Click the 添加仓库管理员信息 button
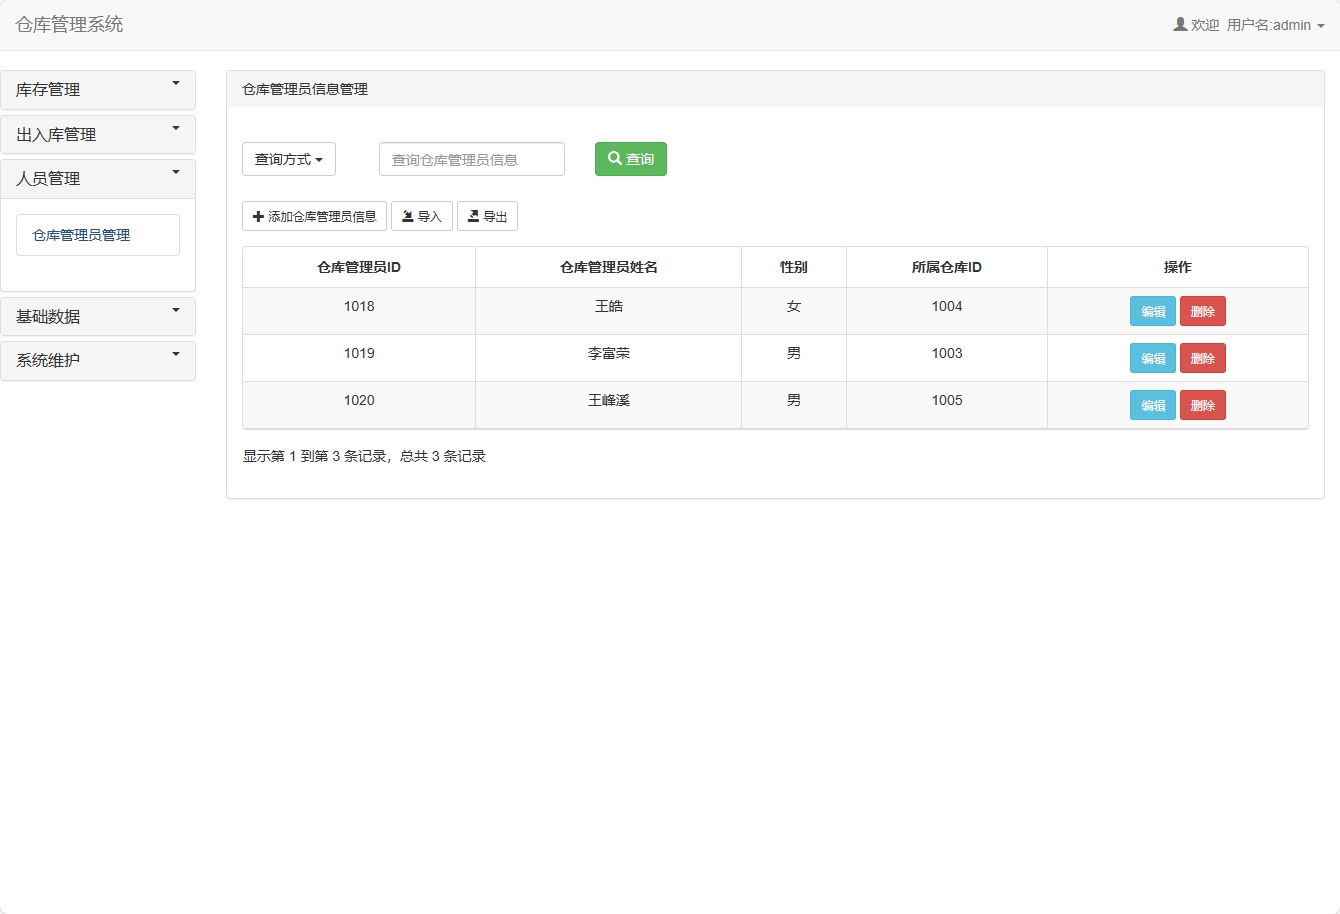This screenshot has width=1340, height=914. coord(314,215)
